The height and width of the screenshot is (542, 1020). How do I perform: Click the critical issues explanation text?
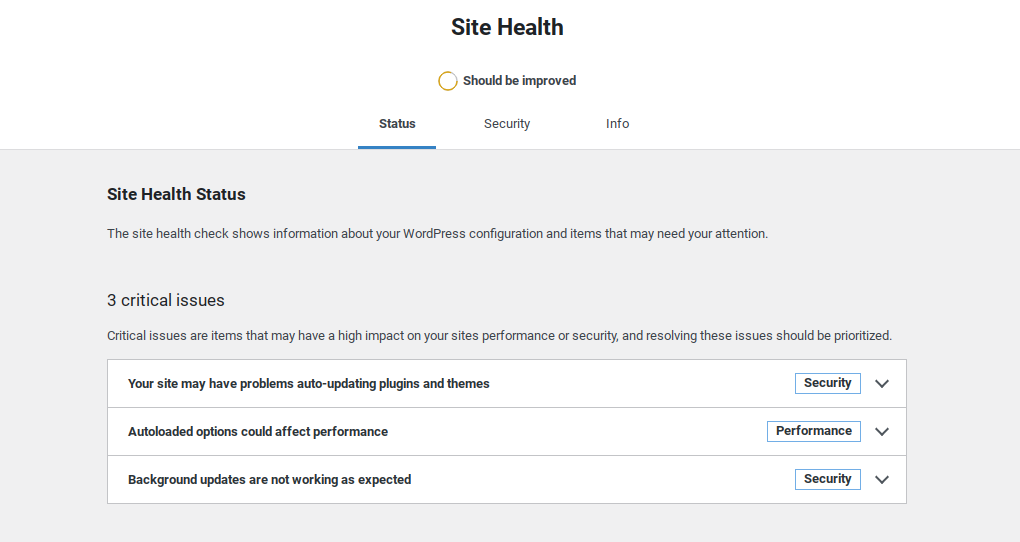pyautogui.click(x=499, y=336)
